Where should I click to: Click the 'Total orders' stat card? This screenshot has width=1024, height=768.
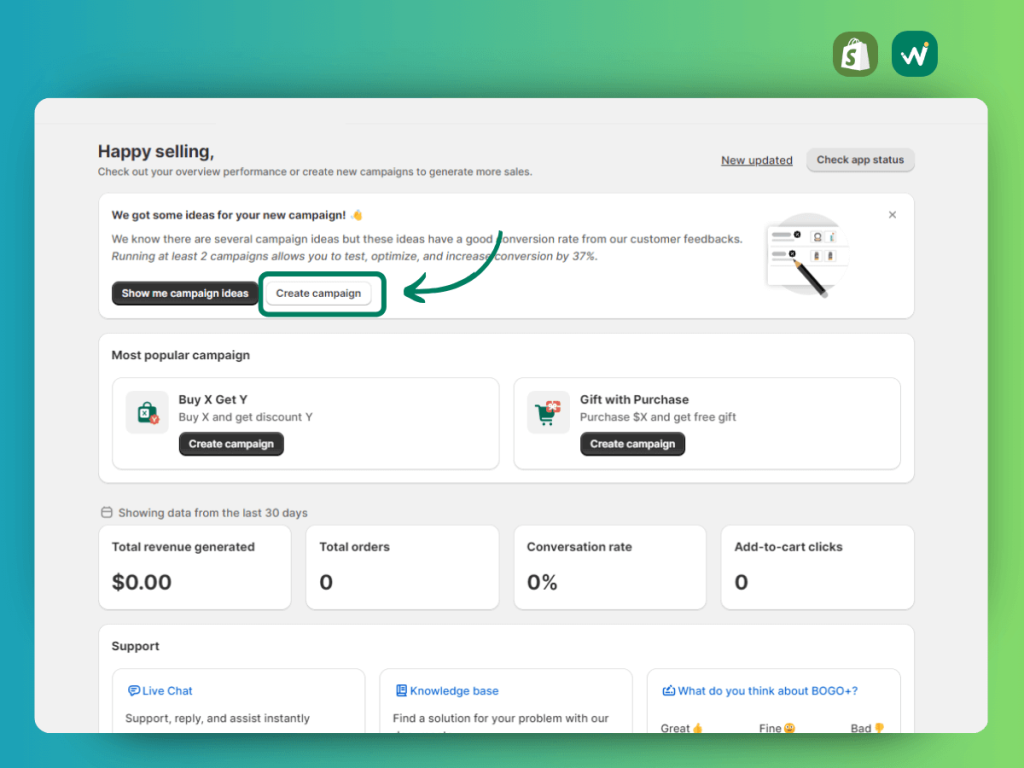(402, 567)
